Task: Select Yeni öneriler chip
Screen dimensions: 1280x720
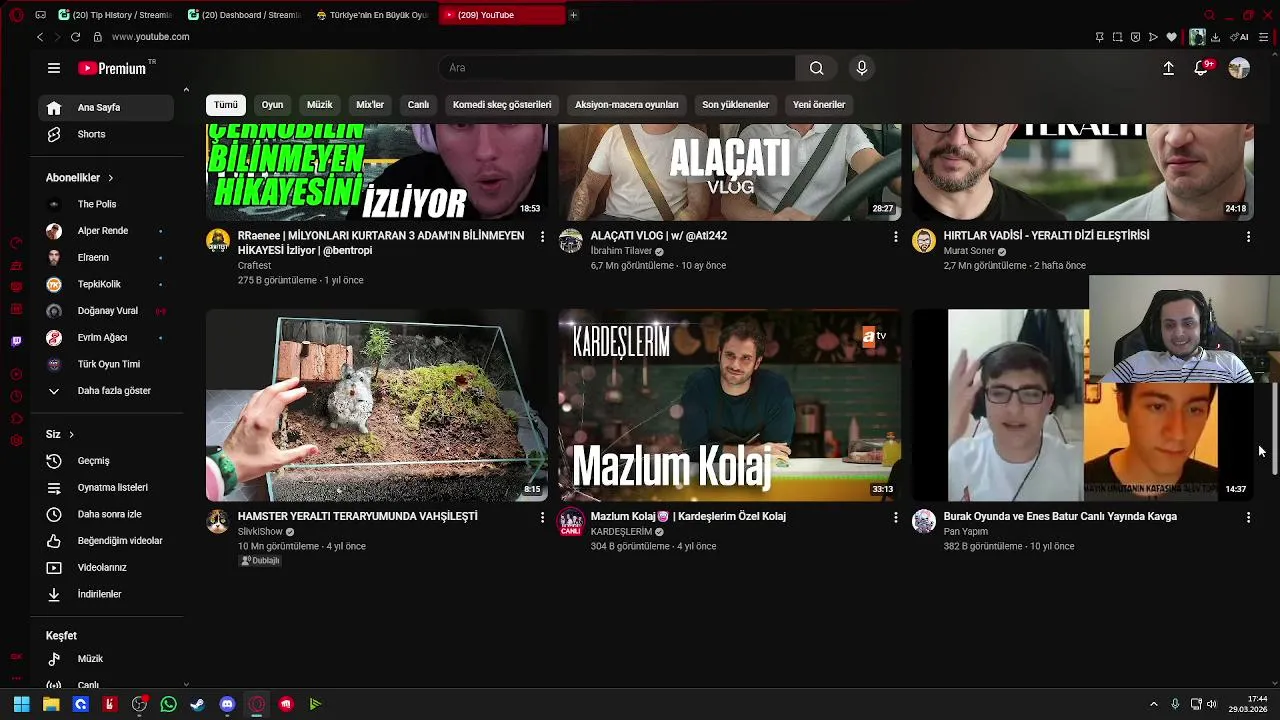Action: (x=819, y=105)
